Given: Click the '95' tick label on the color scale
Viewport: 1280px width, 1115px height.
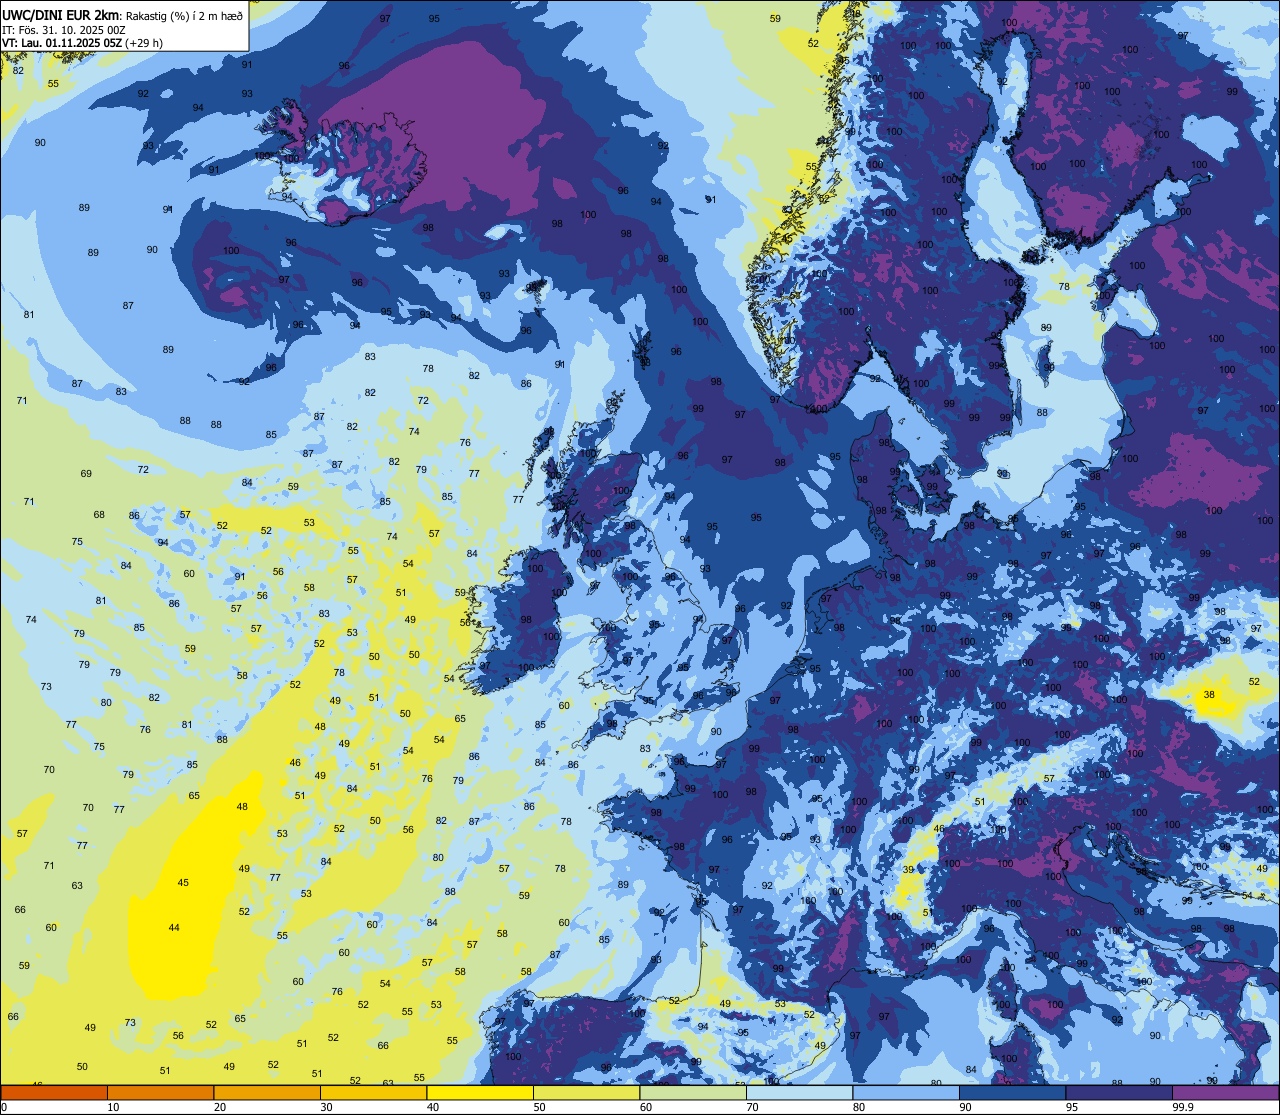Looking at the screenshot, I should click(1074, 1107).
